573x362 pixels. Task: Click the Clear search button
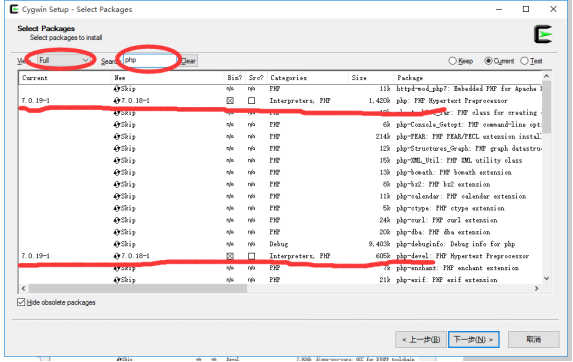pos(189,61)
